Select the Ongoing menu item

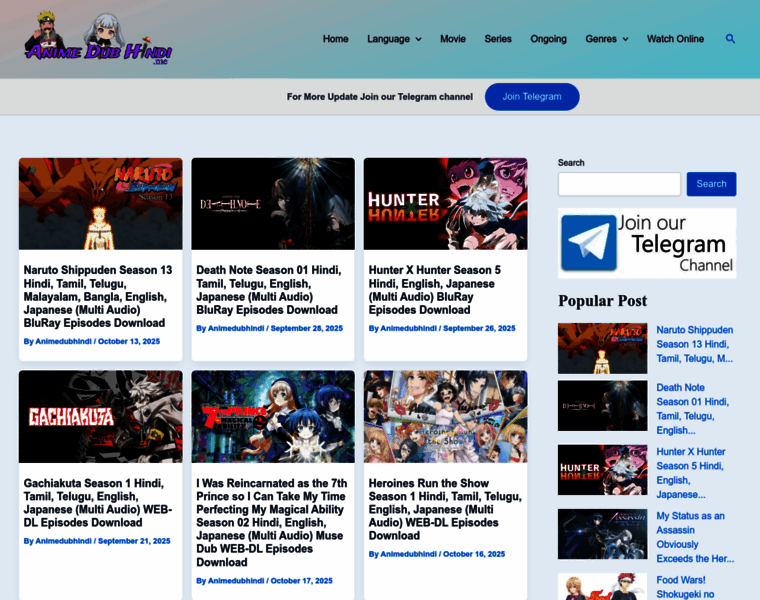click(548, 39)
